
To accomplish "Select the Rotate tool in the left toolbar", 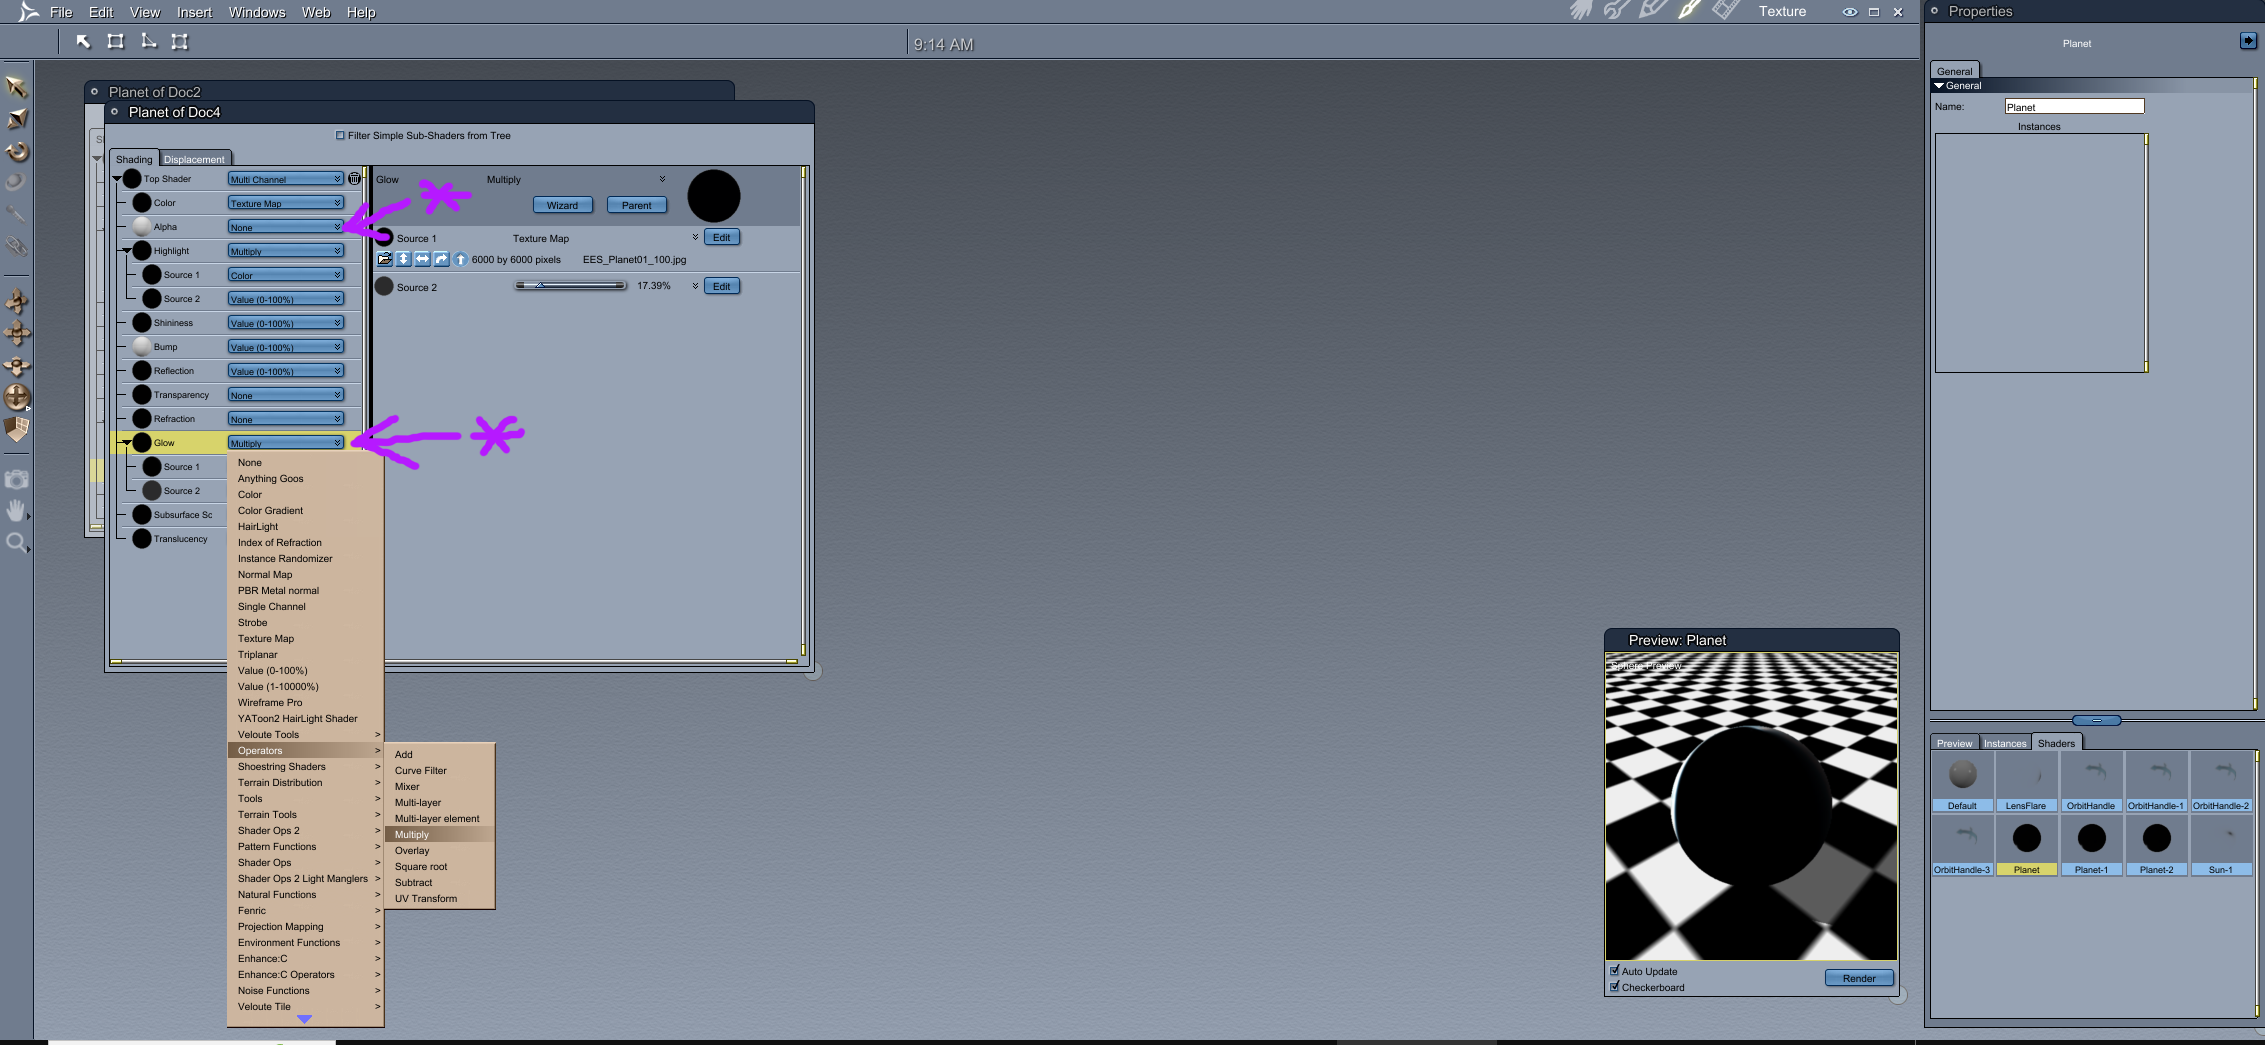I will click(17, 152).
